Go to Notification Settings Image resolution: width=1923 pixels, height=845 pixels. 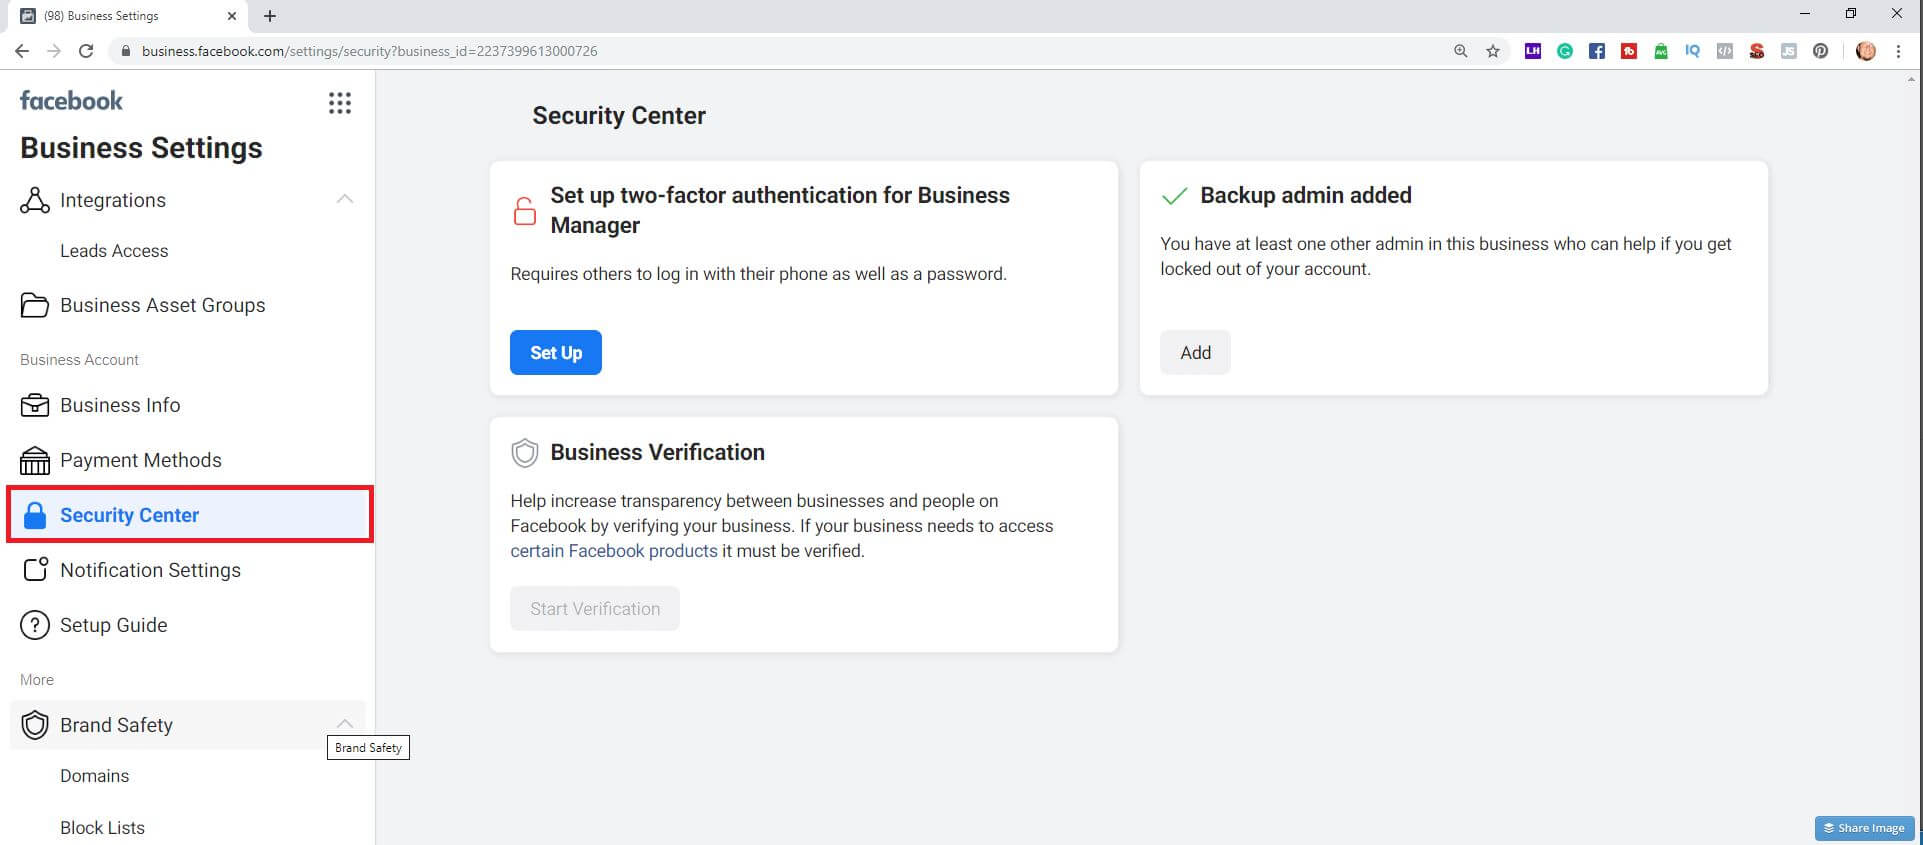[150, 570]
